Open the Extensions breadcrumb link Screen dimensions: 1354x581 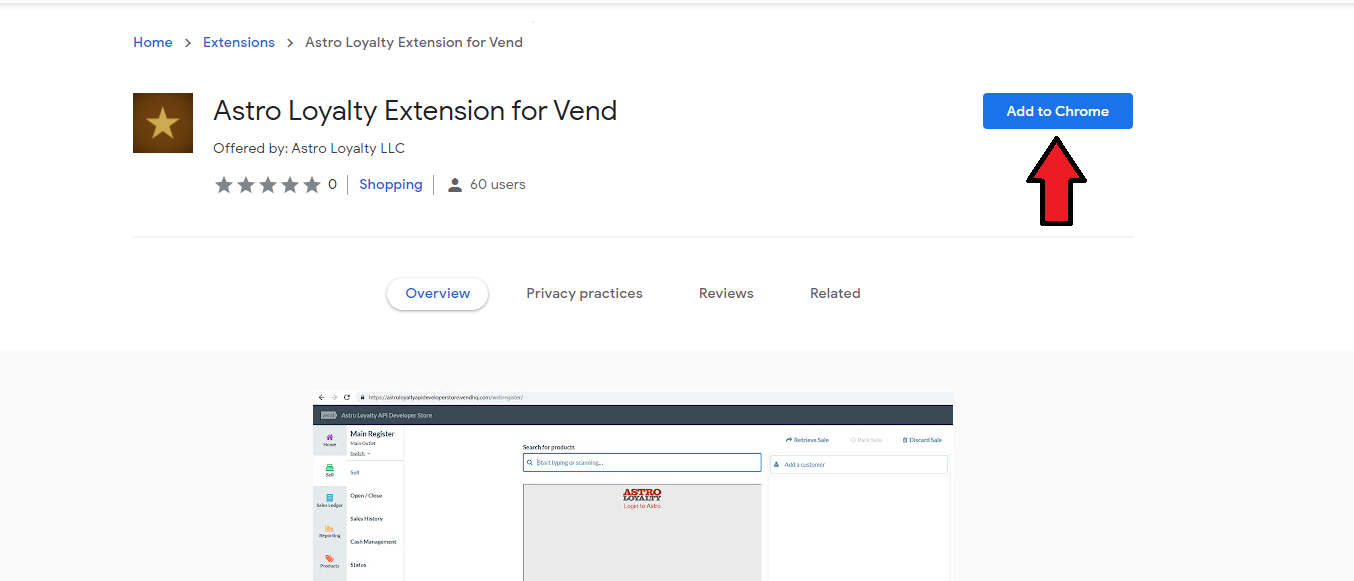[x=238, y=42]
